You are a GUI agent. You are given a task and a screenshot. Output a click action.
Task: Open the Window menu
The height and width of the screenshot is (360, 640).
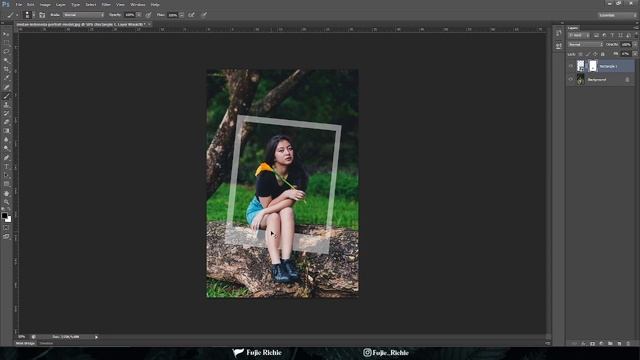coord(138,4)
